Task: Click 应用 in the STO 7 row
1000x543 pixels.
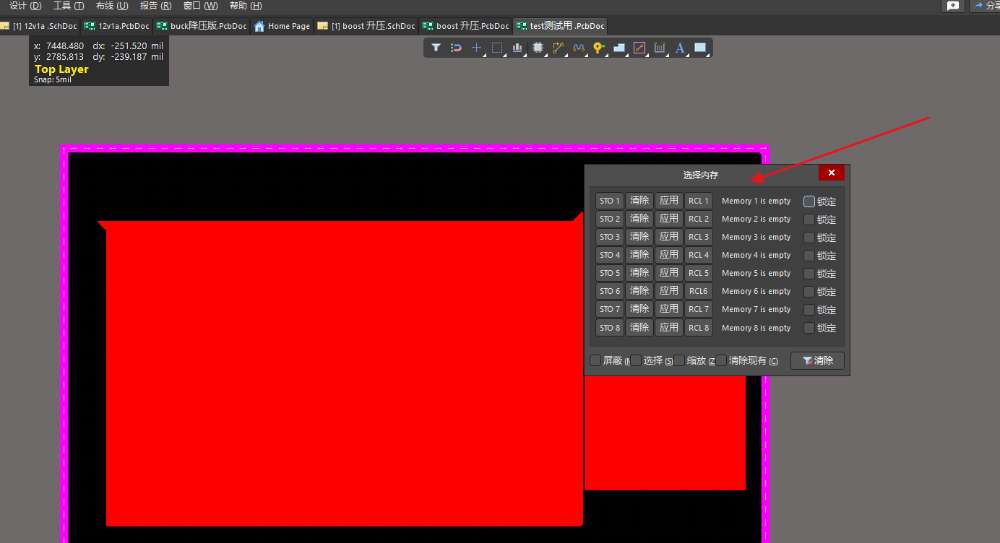Action: click(x=668, y=309)
